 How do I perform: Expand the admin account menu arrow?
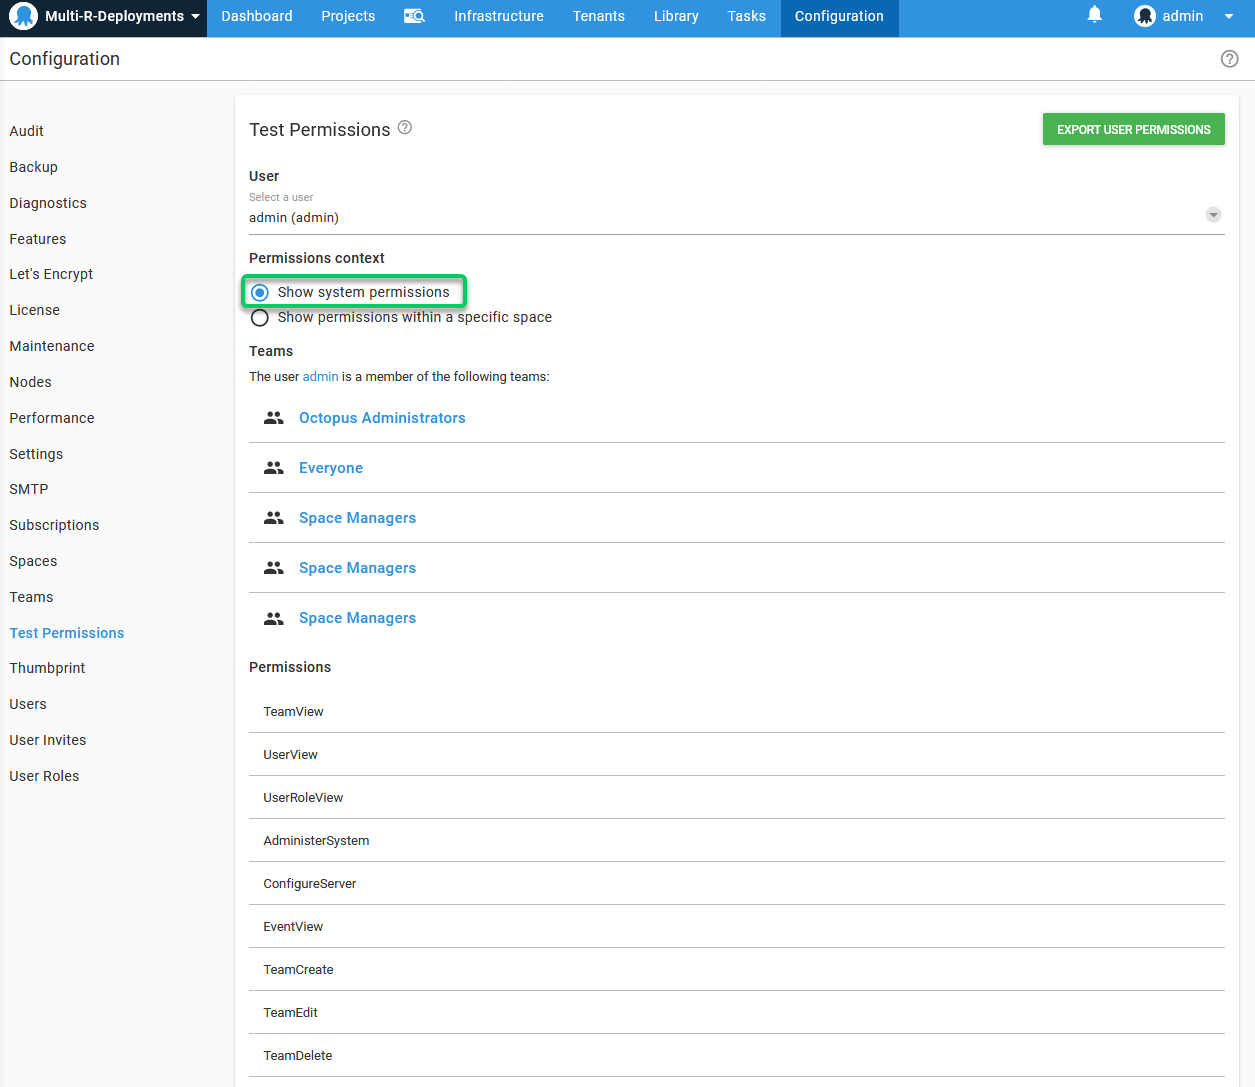pyautogui.click(x=1228, y=16)
